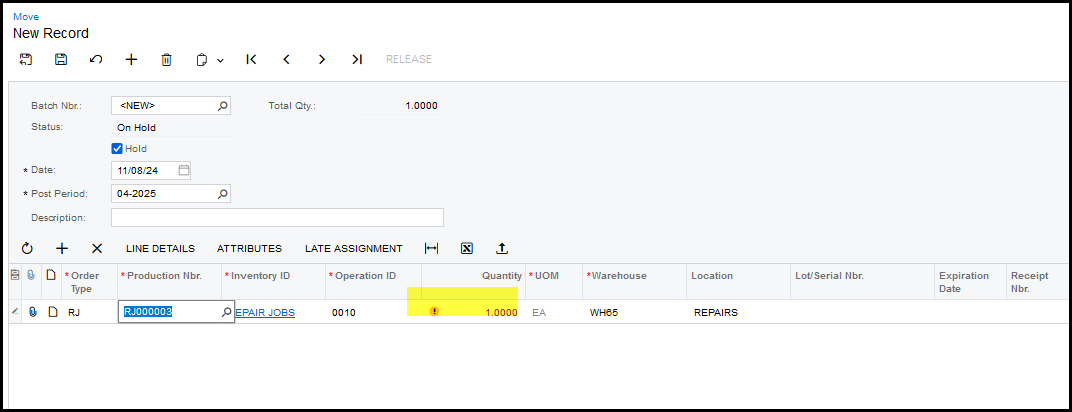This screenshot has height=412, width=1072.
Task: Click the fit-to-width columns icon
Action: tap(431, 248)
